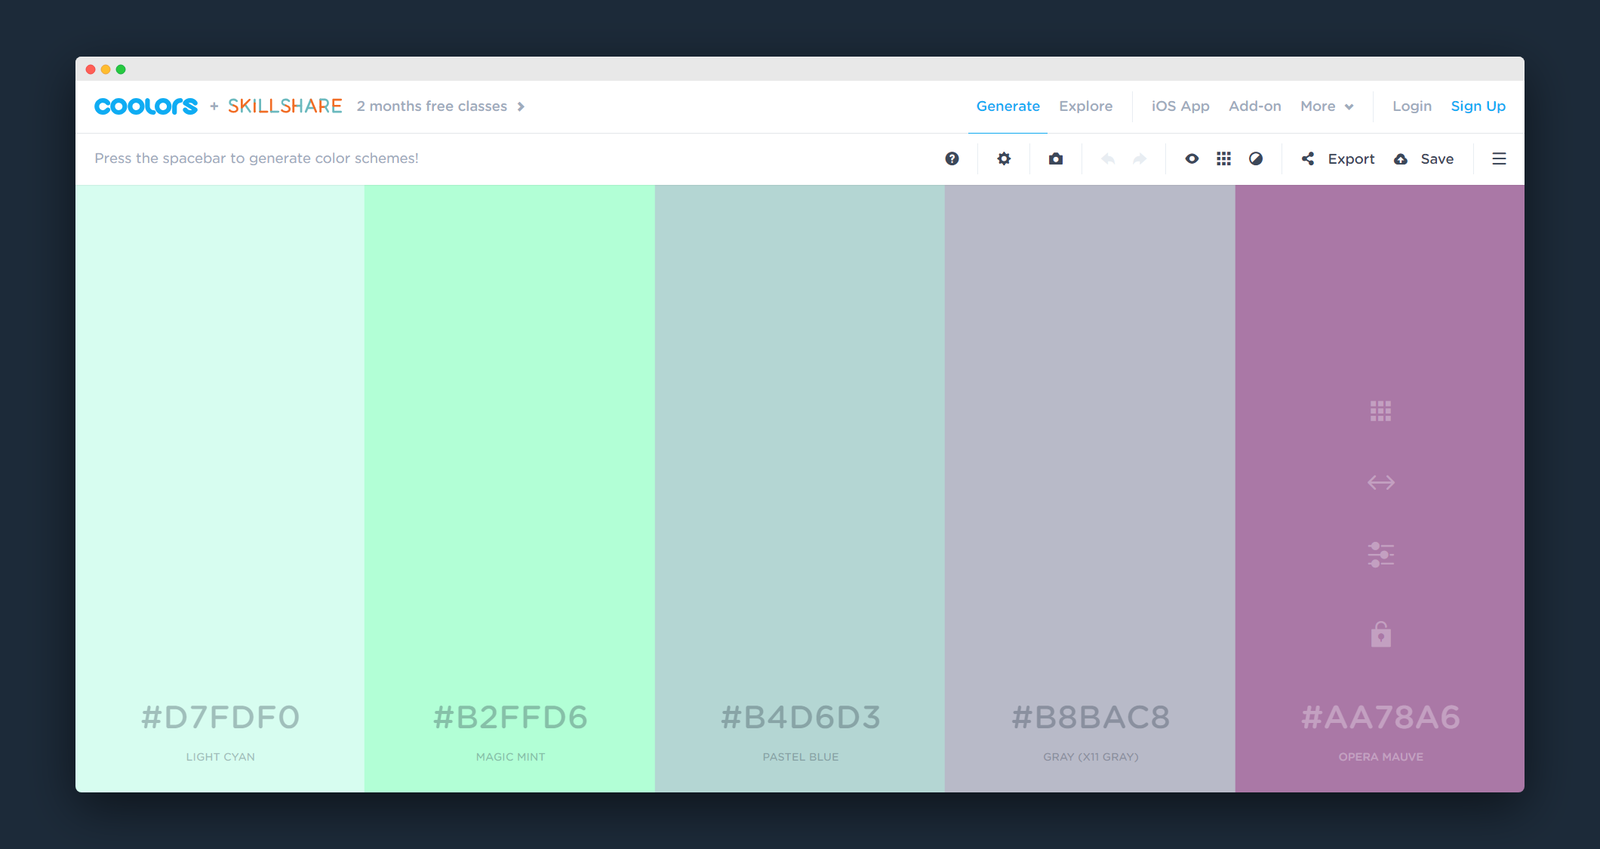
Task: Edit hex code #B2FFD6
Action: click(510, 717)
